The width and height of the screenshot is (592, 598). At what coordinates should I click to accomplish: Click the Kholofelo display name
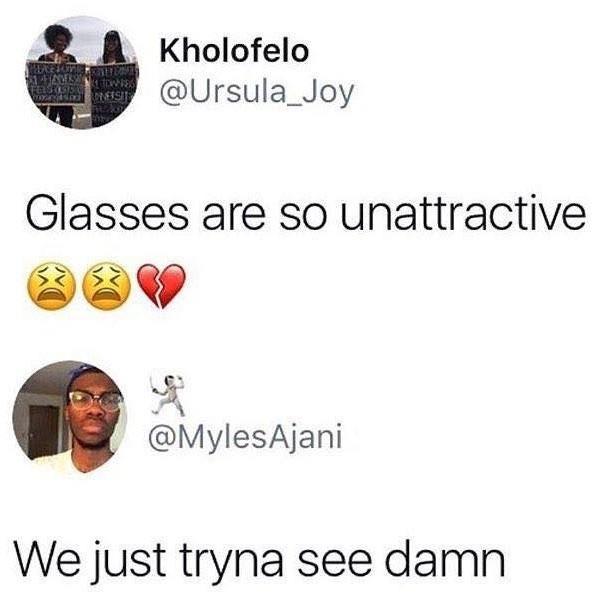[x=234, y=51]
